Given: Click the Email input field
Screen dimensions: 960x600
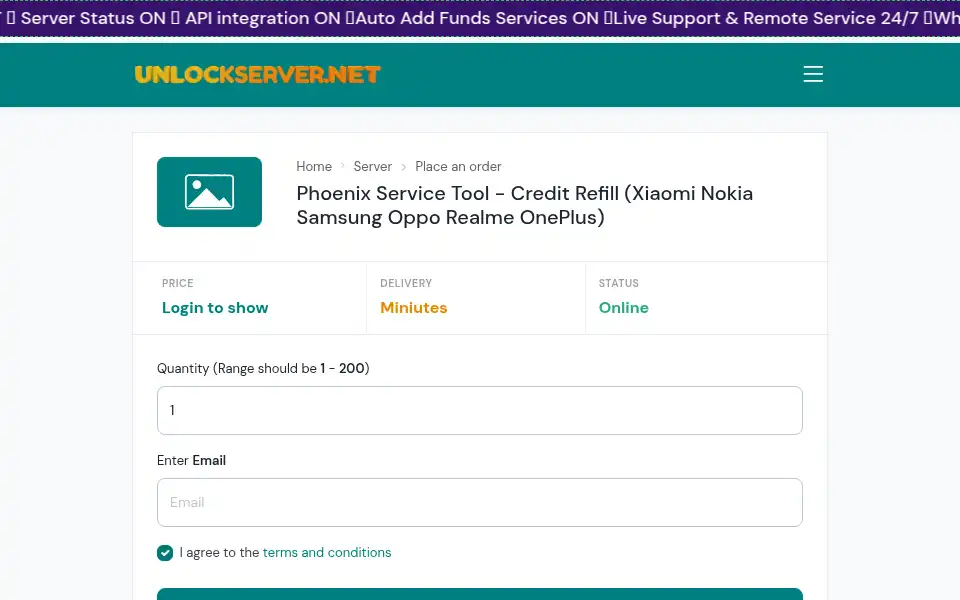Looking at the screenshot, I should 479,502.
